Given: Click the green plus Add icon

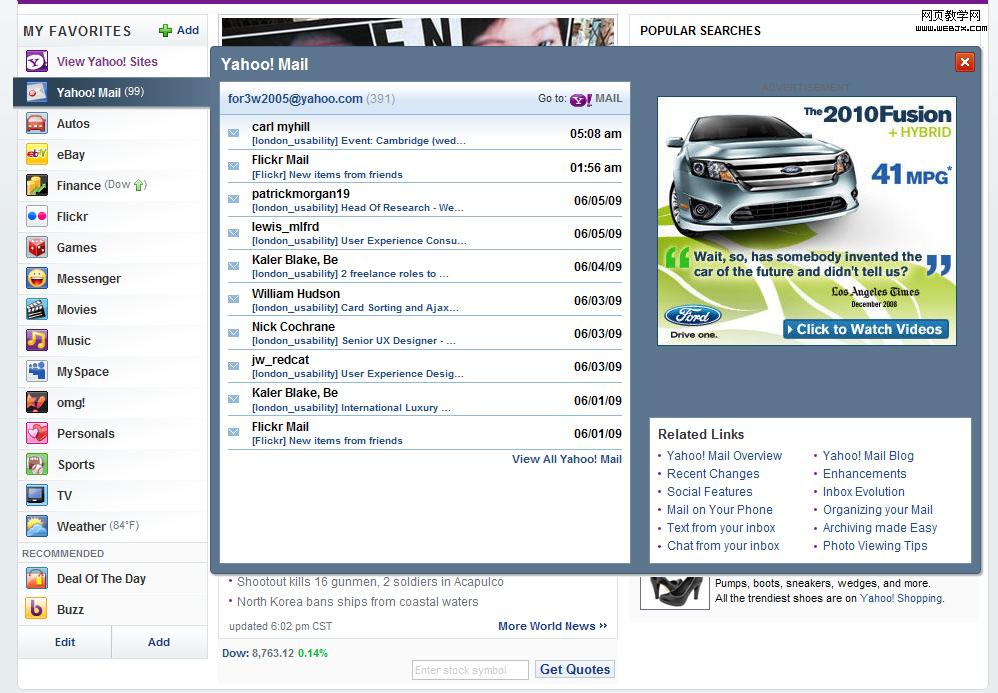Looking at the screenshot, I should coord(166,31).
